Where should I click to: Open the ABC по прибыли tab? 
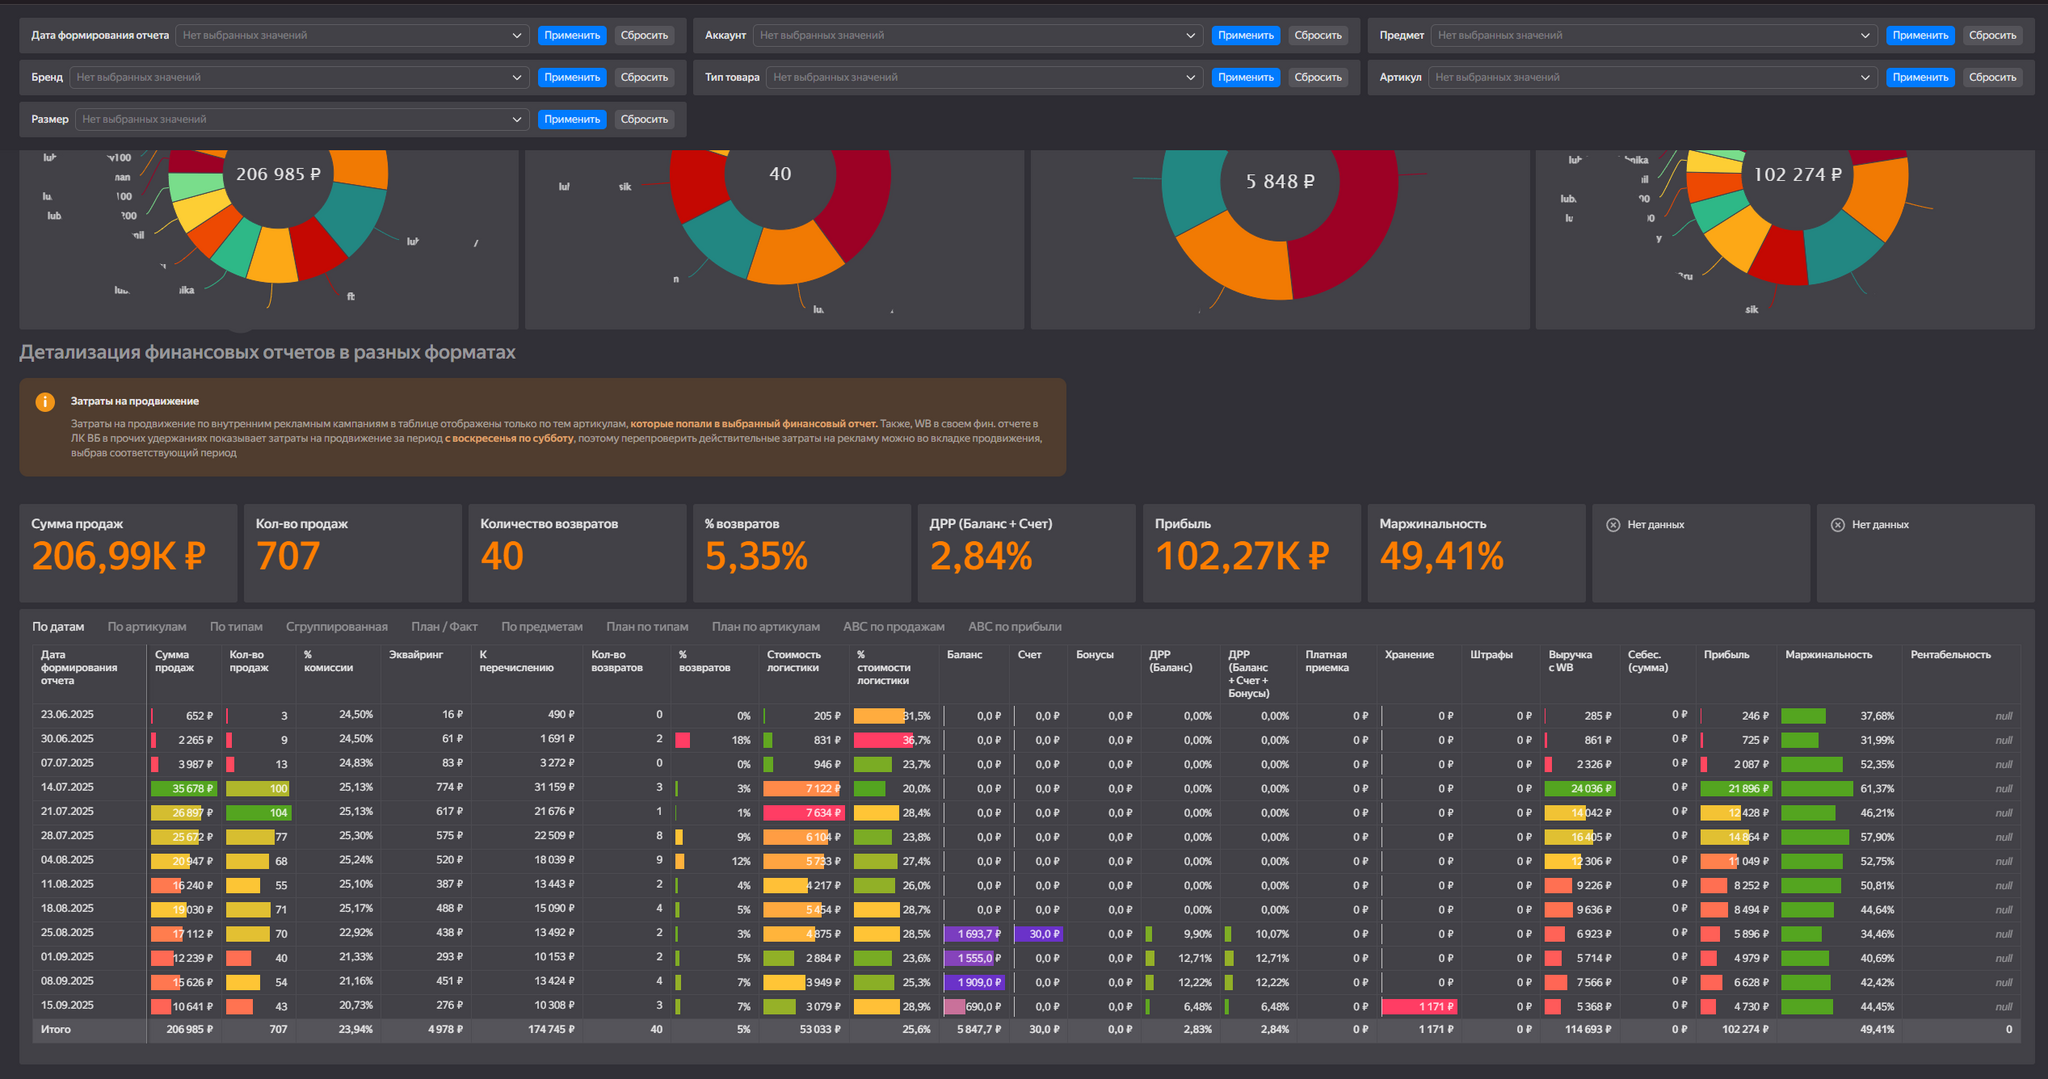[x=1014, y=627]
